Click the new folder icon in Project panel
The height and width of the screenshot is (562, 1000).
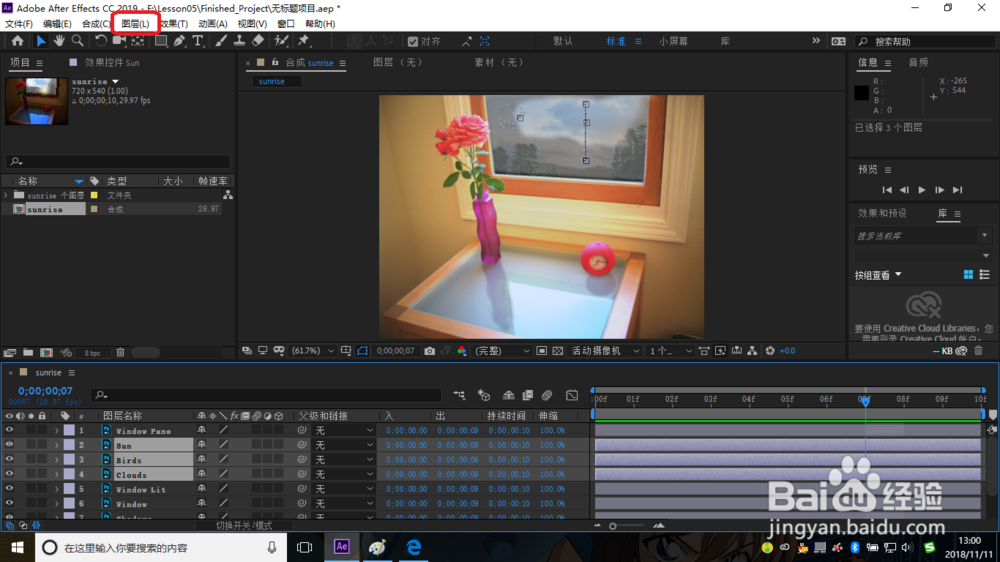tap(28, 352)
